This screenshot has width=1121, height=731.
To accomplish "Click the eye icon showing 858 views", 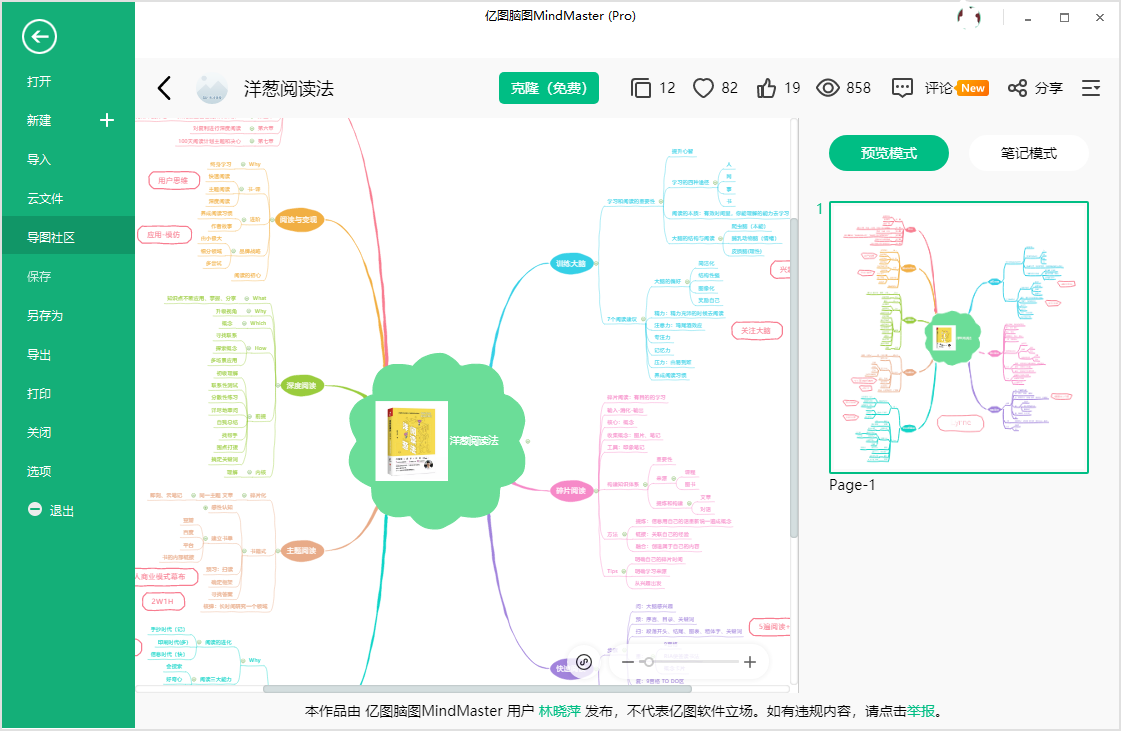I will [828, 88].
